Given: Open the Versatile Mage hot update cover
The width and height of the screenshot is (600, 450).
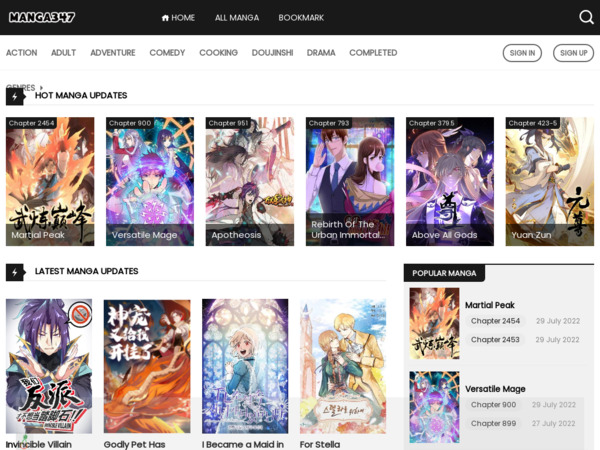Looking at the screenshot, I should click(150, 181).
